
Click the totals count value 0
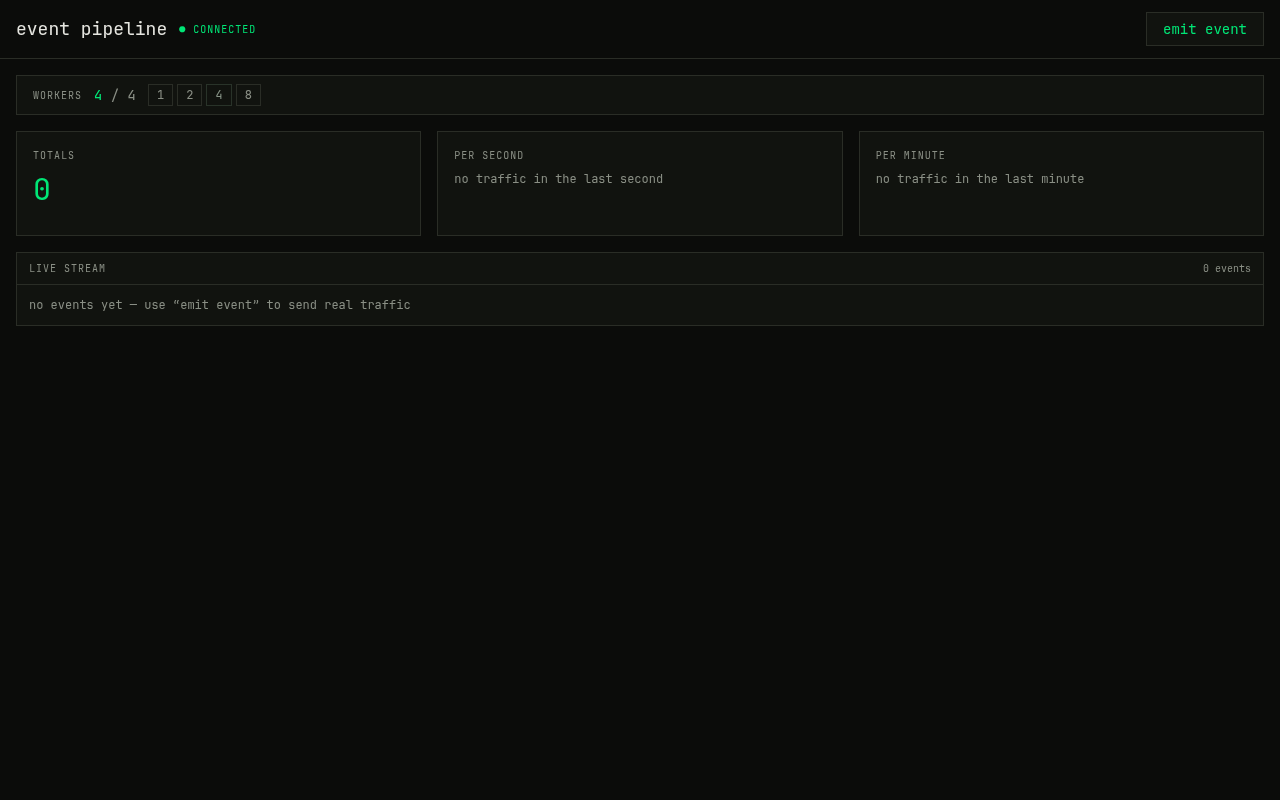point(42,188)
